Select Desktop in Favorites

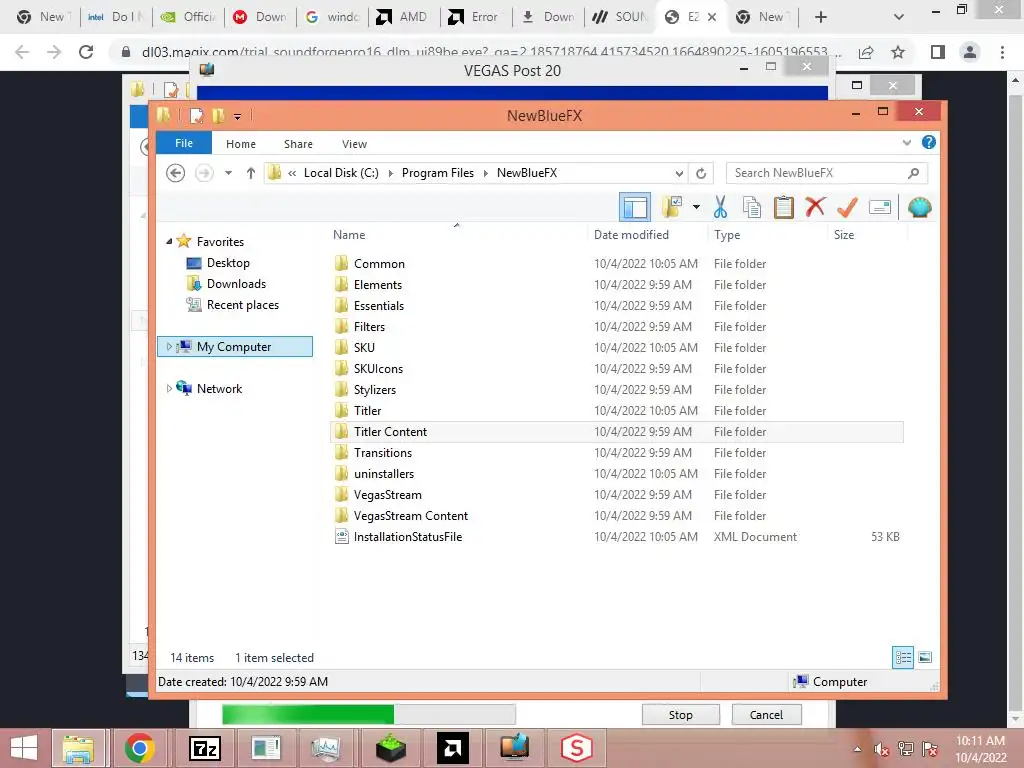click(x=228, y=263)
